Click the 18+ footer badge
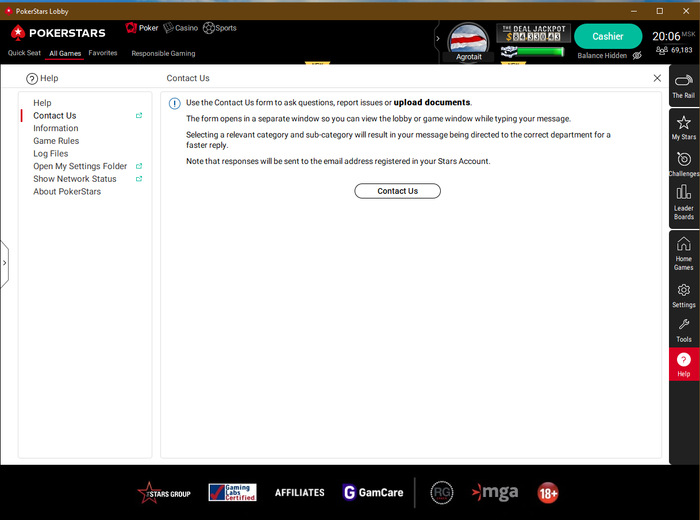 (x=548, y=493)
